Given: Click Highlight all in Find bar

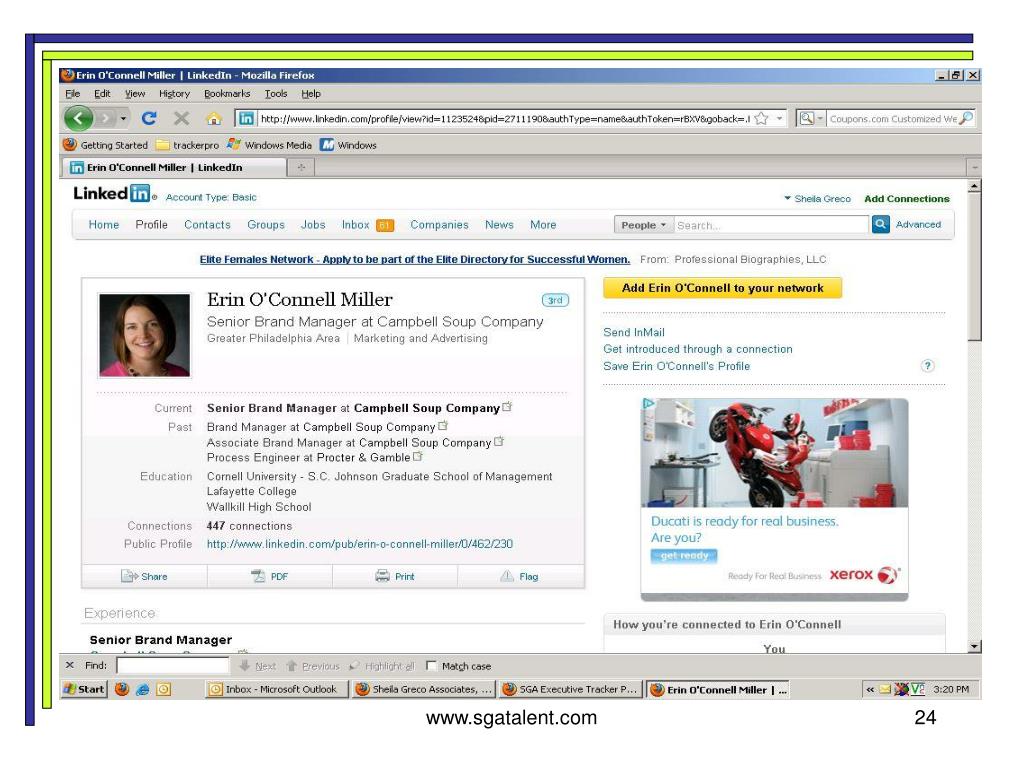Looking at the screenshot, I should coord(383,666).
